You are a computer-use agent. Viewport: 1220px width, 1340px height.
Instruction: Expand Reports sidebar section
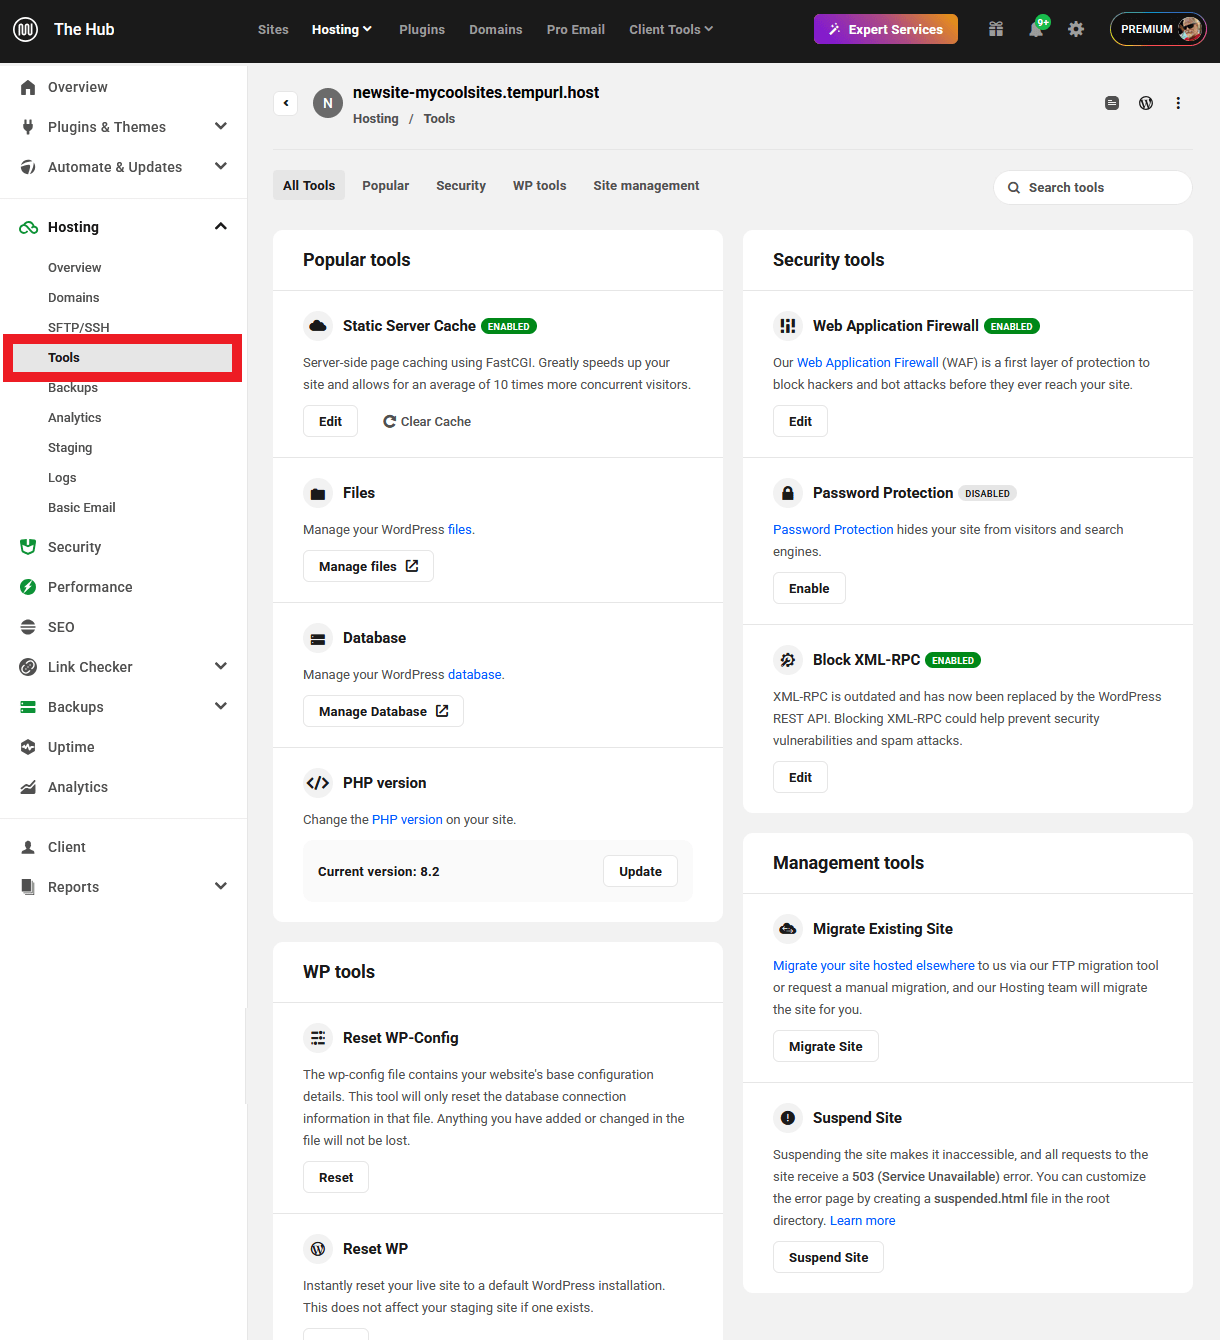(x=221, y=886)
